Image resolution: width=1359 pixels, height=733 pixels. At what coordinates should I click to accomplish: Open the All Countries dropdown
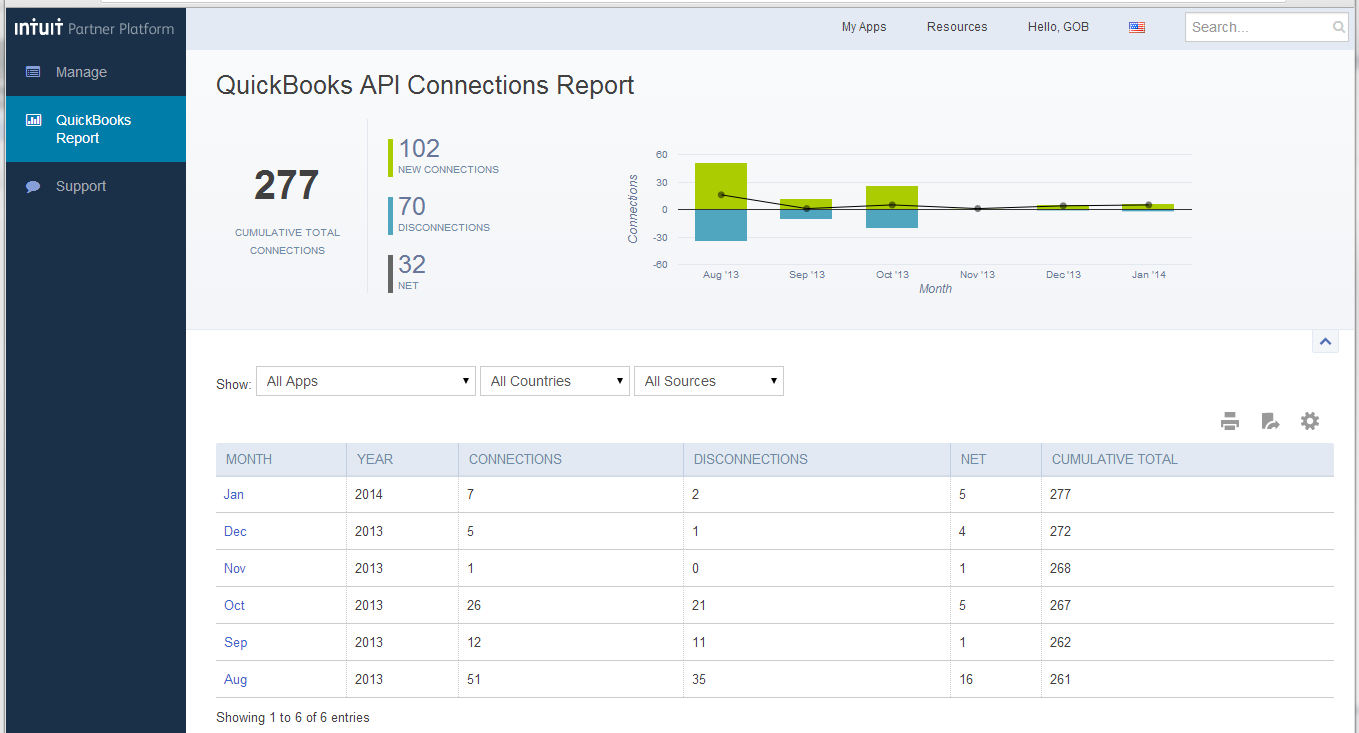click(x=555, y=381)
